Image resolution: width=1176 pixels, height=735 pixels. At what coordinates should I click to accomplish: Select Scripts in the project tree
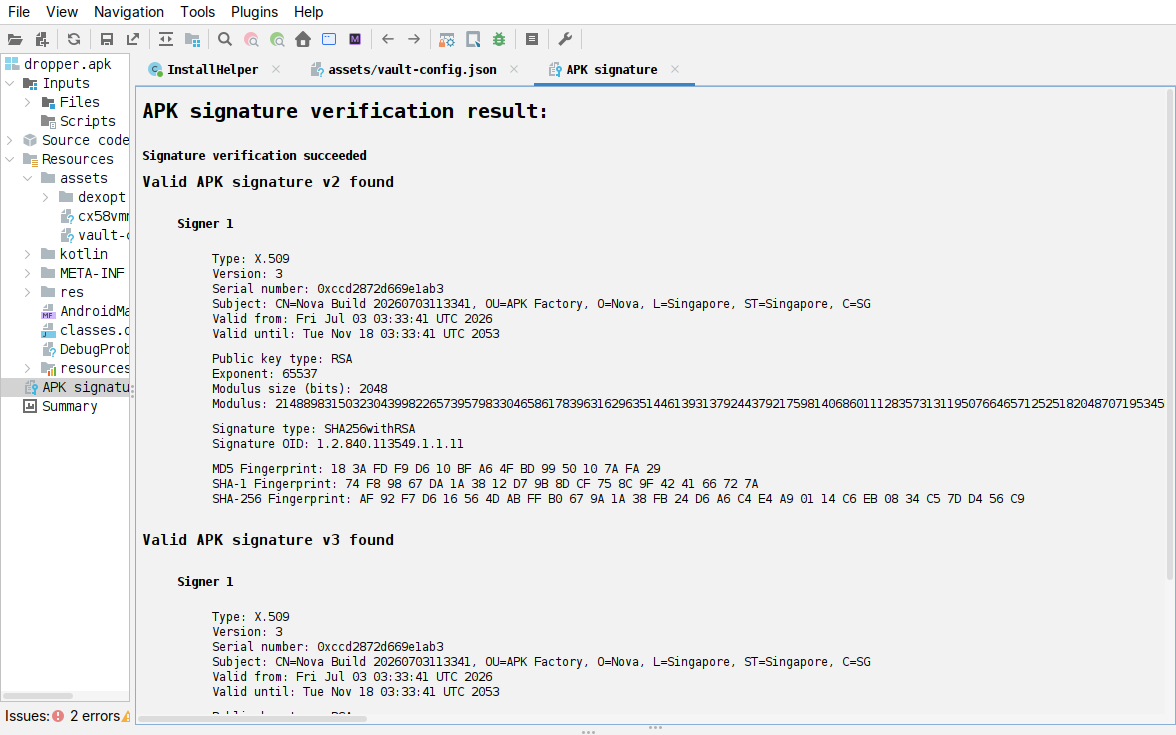(x=87, y=122)
